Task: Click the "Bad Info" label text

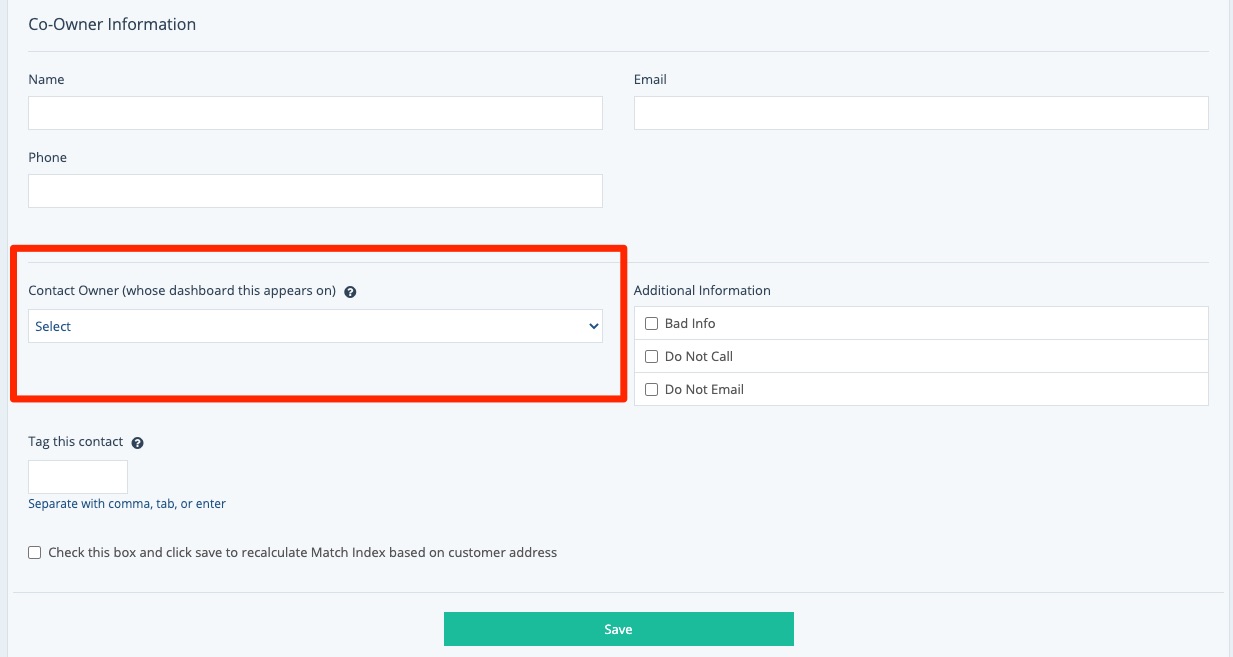Action: pyautogui.click(x=690, y=324)
